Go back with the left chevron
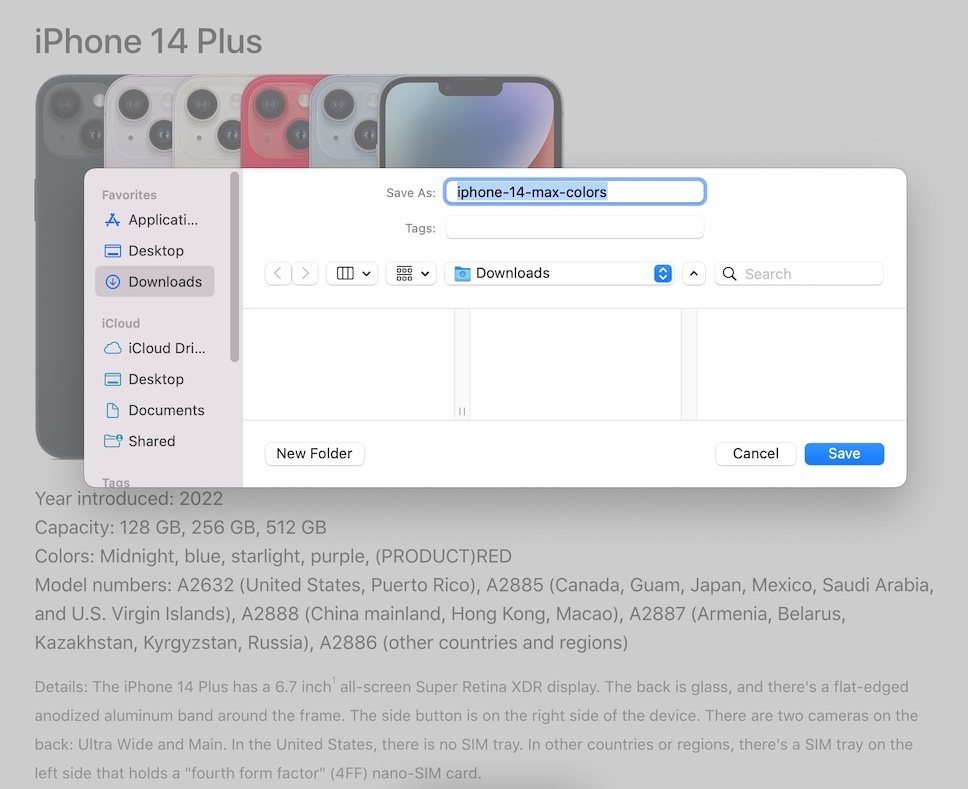 [278, 273]
